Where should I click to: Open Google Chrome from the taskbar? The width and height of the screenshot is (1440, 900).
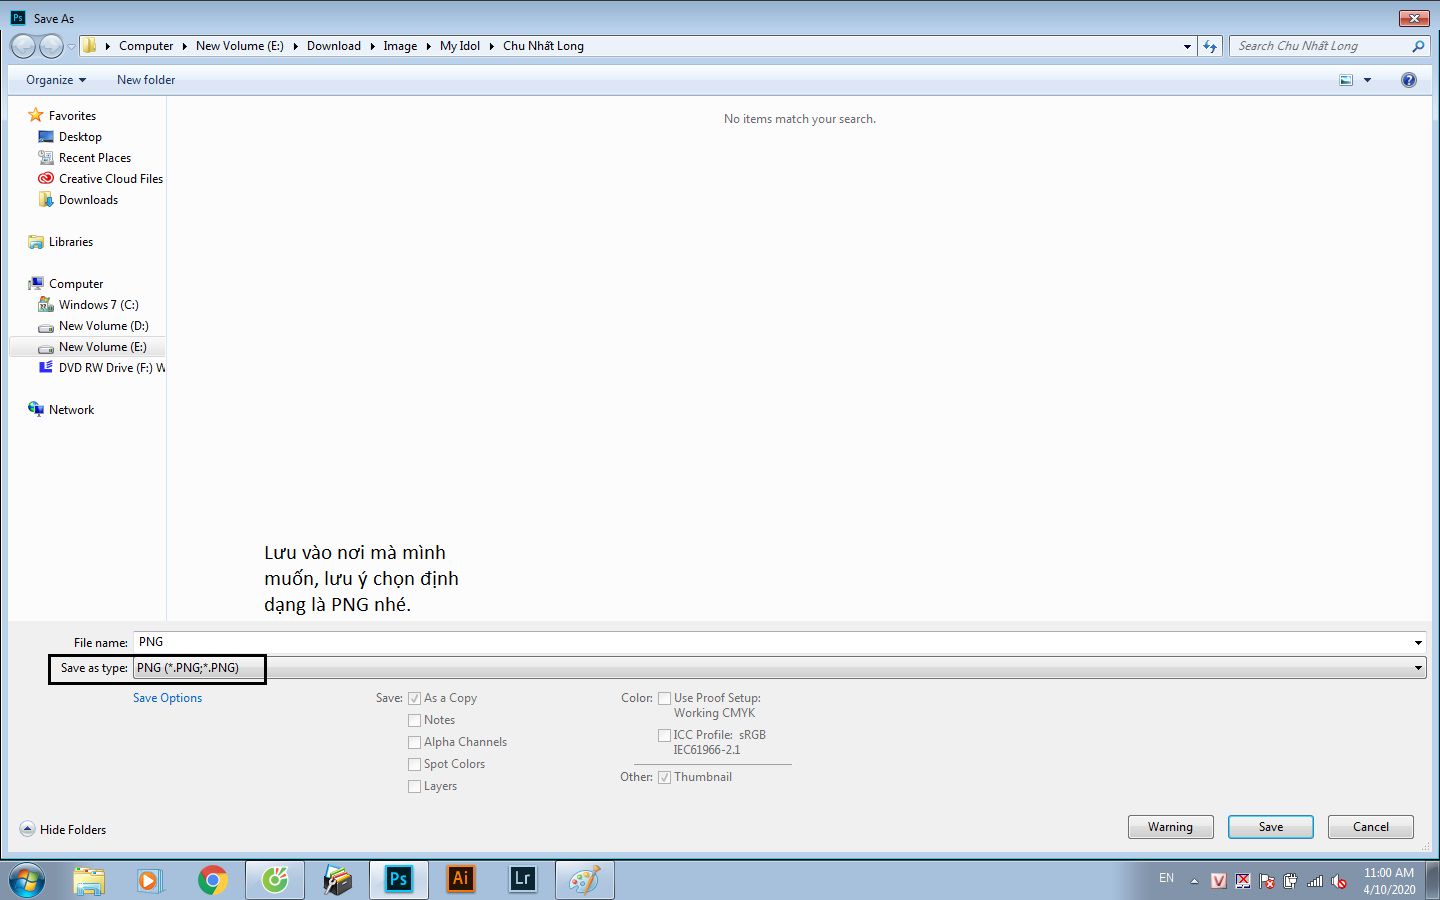pyautogui.click(x=212, y=880)
